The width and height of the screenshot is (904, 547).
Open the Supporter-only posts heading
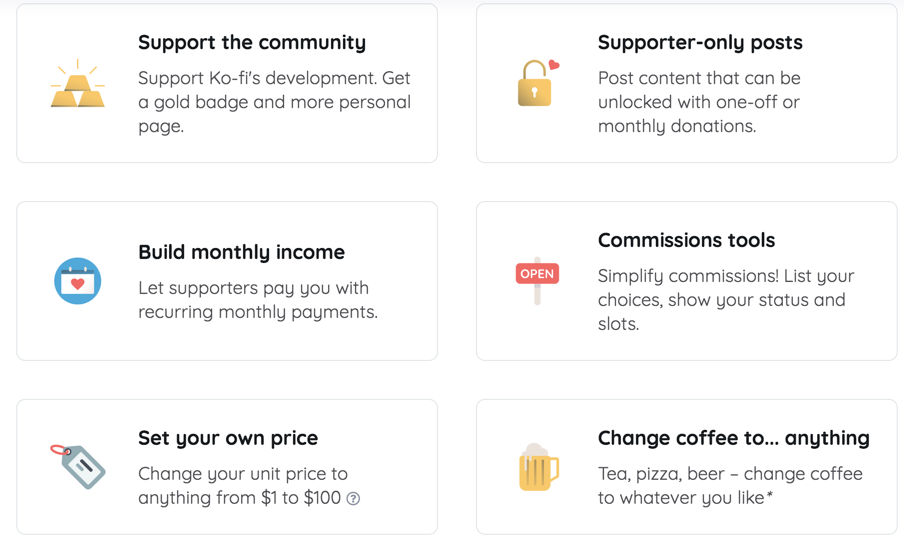700,42
